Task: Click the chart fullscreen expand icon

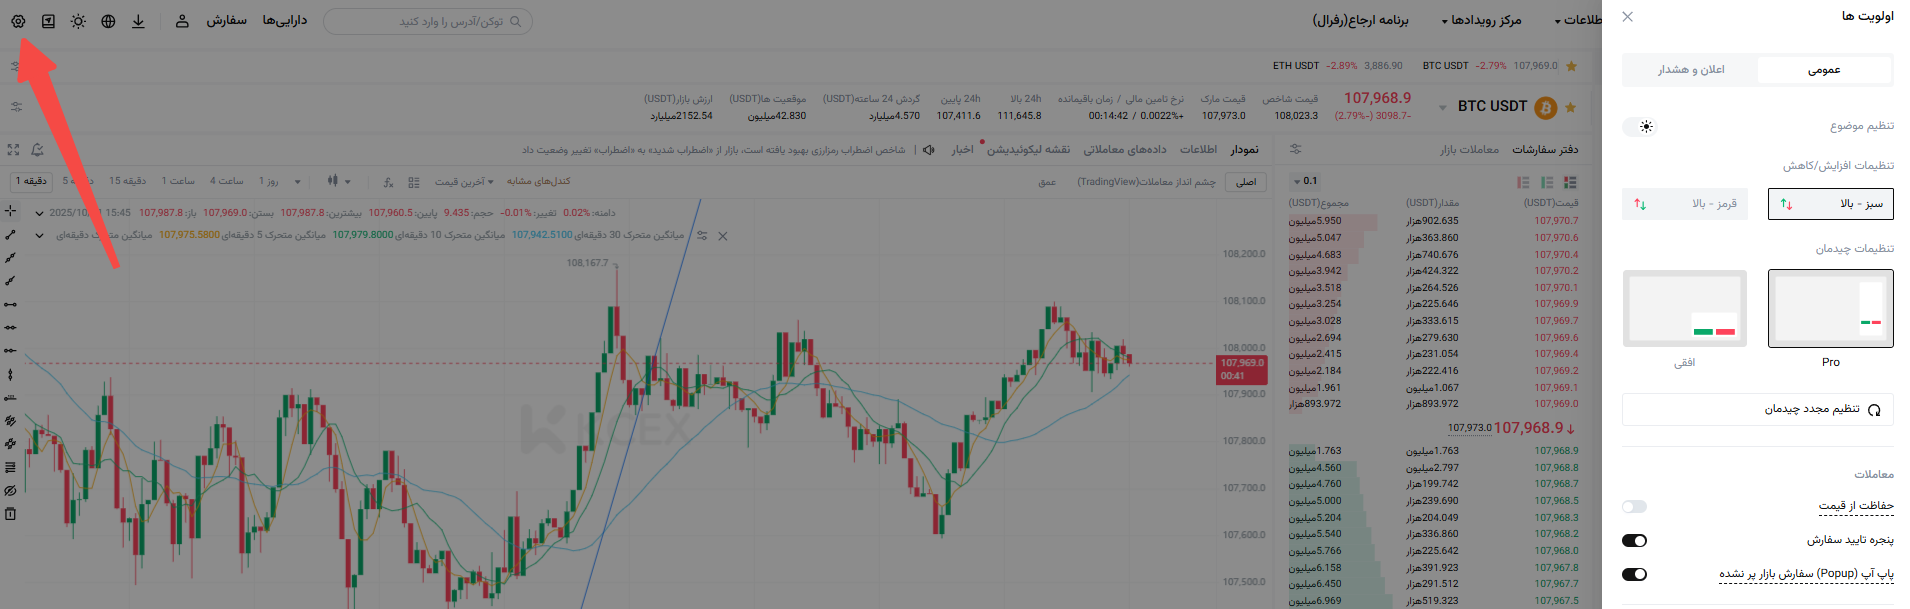Action: coord(13,150)
